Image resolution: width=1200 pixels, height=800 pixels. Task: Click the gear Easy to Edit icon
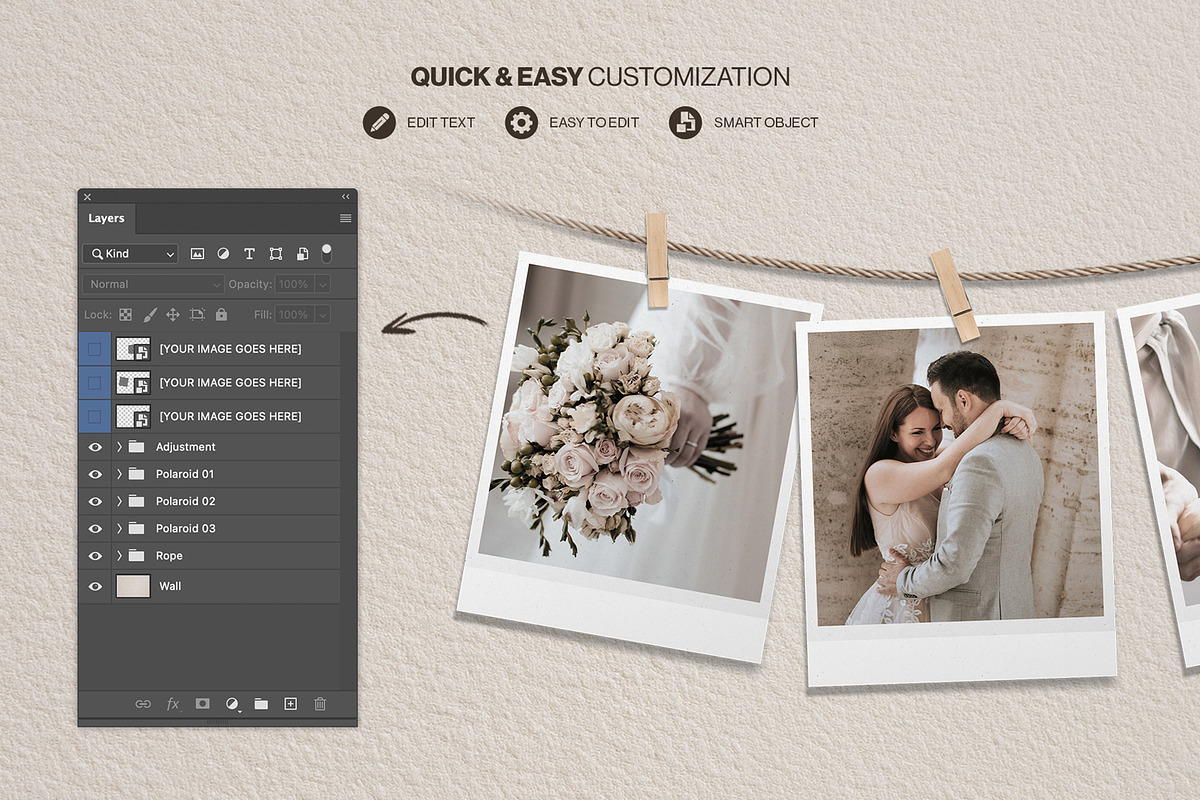[x=521, y=122]
